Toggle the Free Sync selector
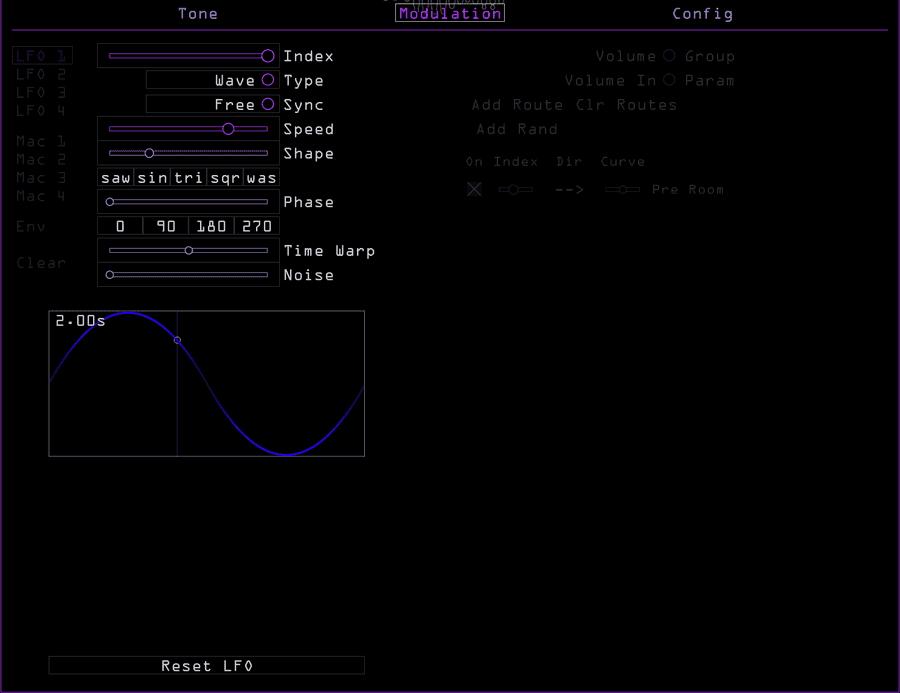Screen dimensions: 900x693 212,104
